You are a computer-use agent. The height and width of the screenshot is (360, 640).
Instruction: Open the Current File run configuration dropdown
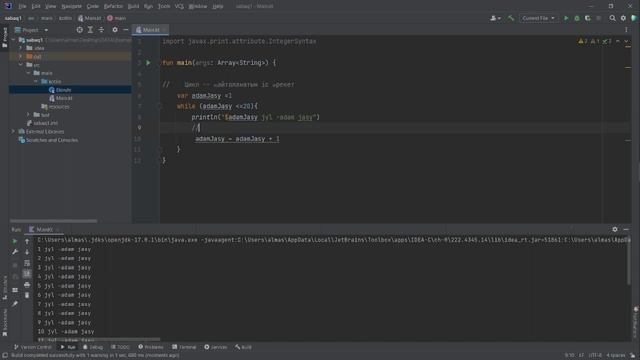(538, 18)
